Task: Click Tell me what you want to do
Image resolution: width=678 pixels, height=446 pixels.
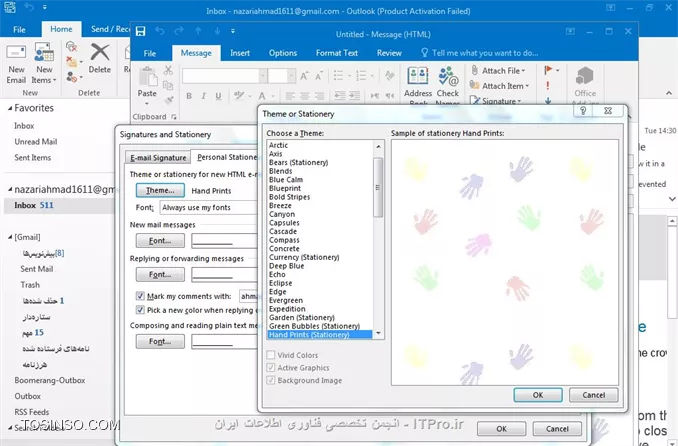Action: (480, 53)
